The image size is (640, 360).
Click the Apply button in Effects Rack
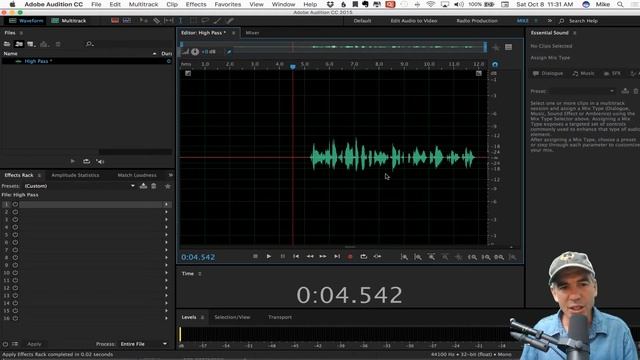[x=34, y=344]
